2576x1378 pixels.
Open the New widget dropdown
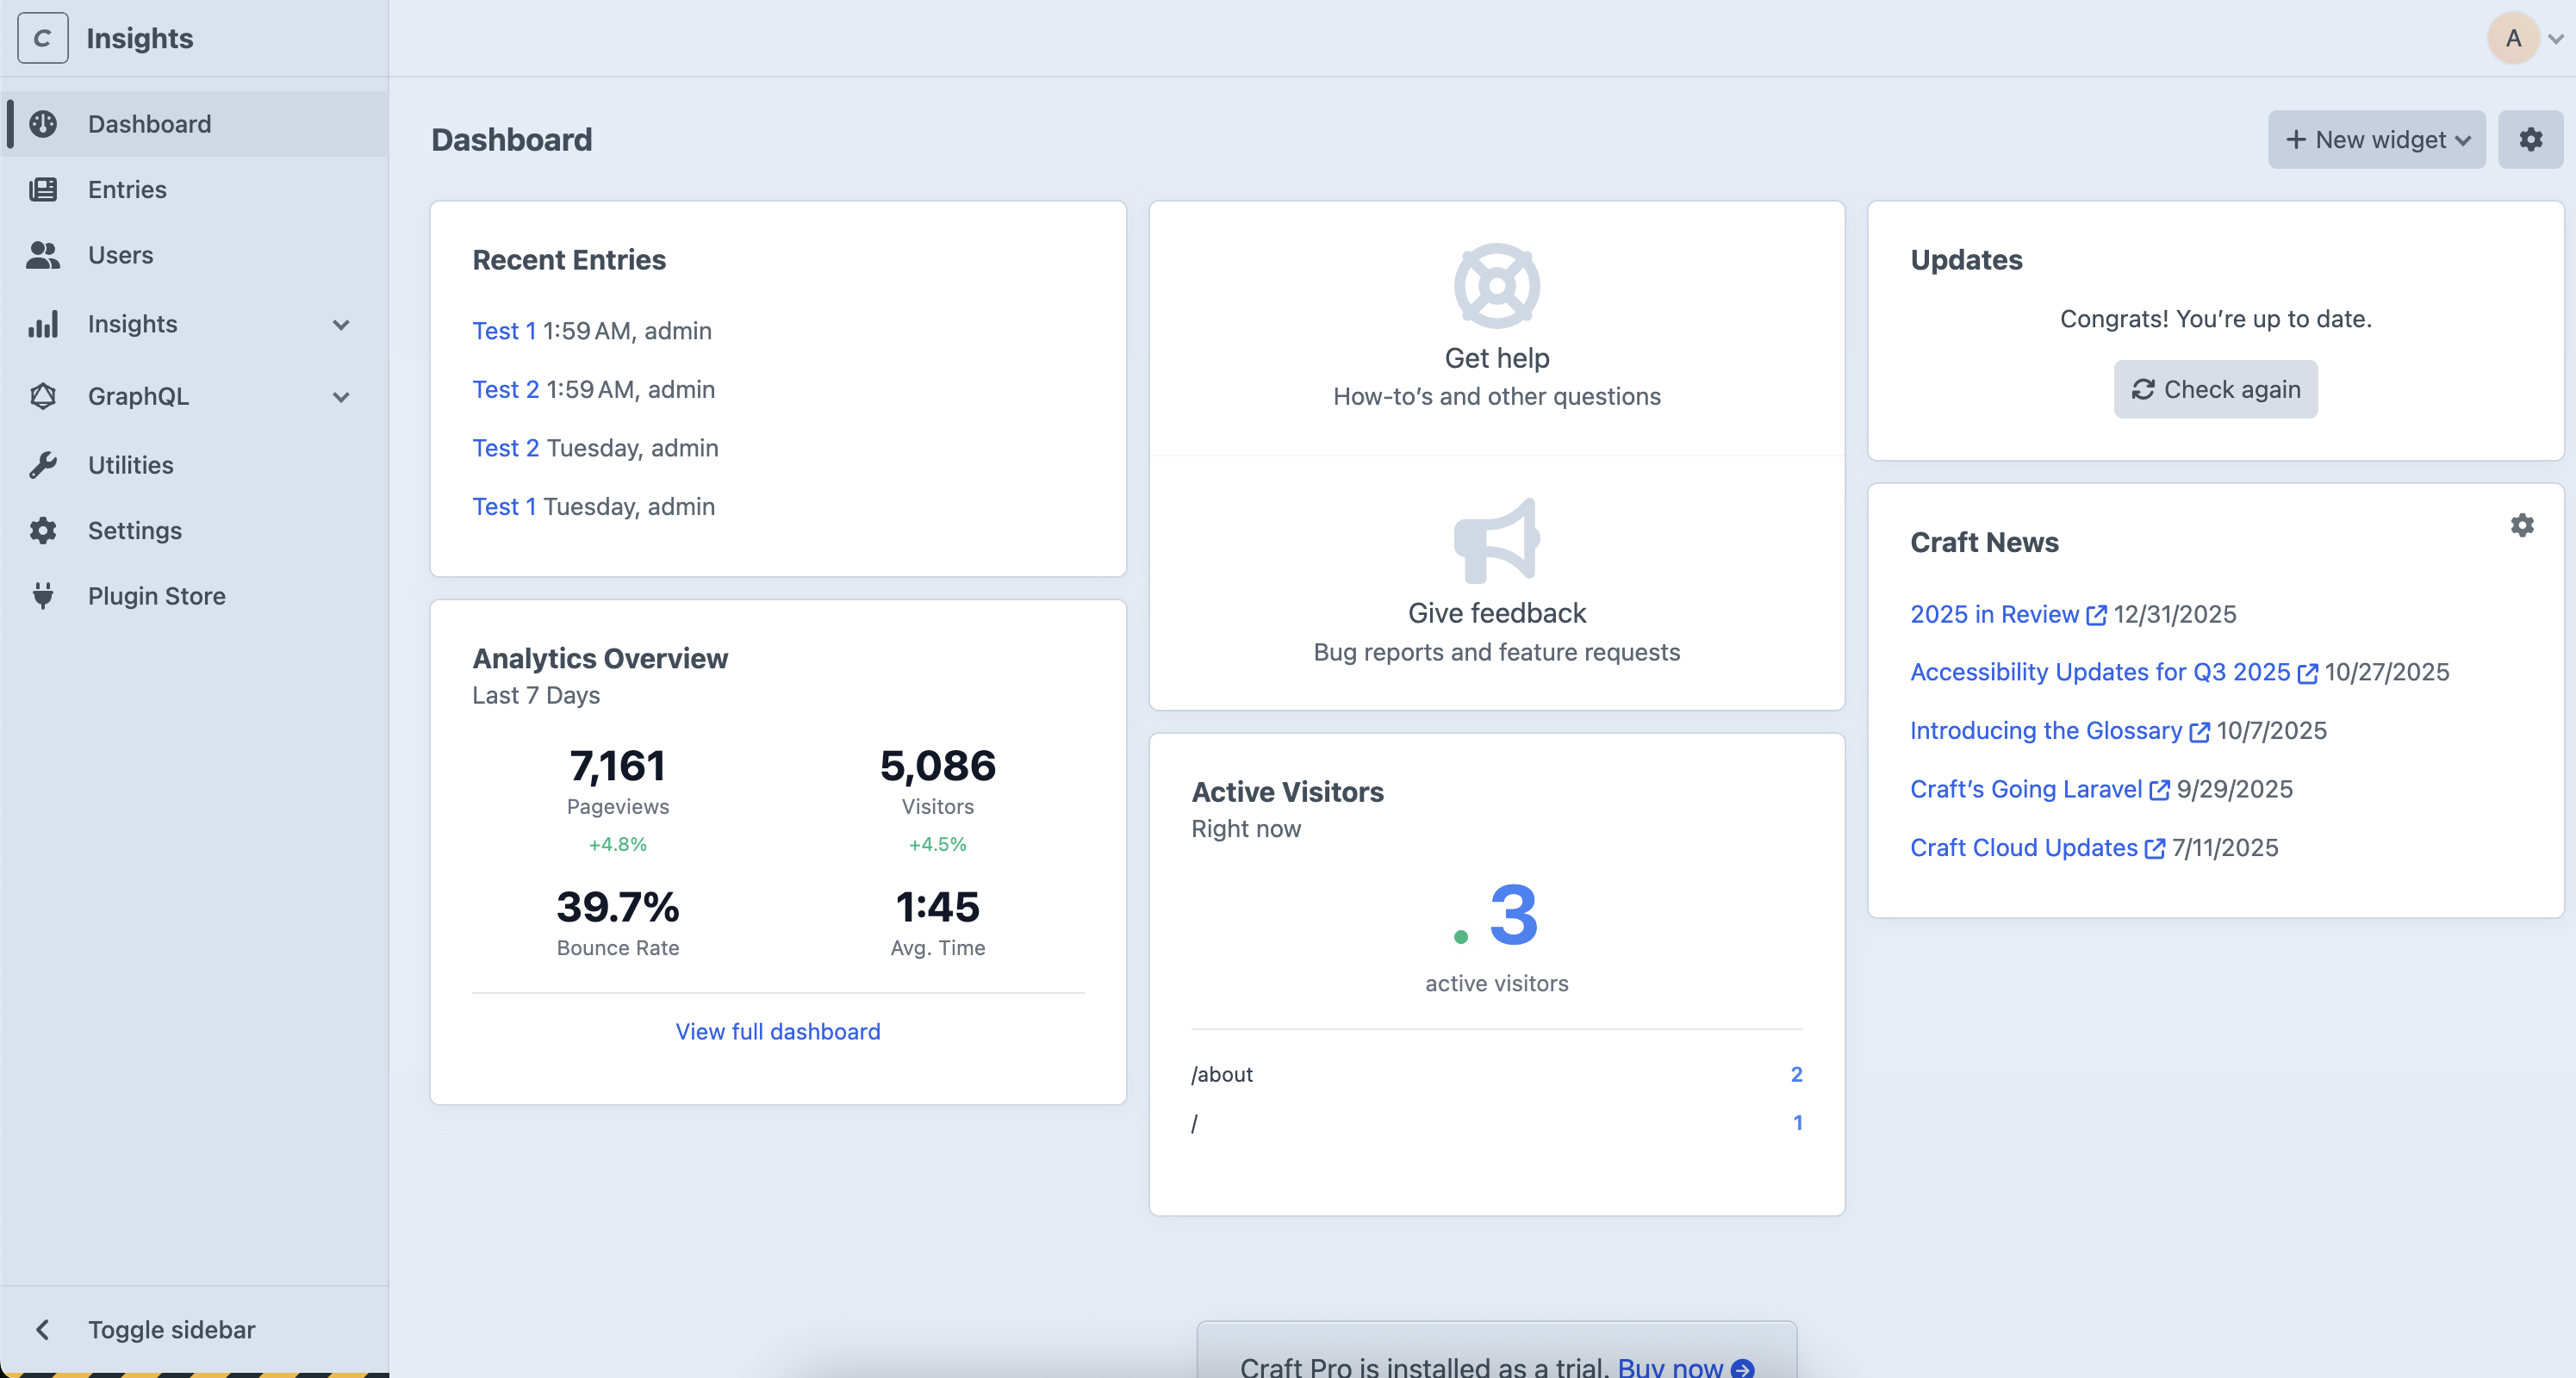click(x=2376, y=139)
